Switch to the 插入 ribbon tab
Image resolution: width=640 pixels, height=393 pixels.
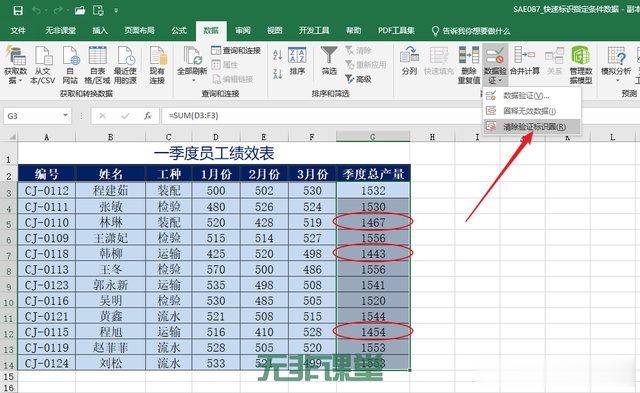(x=100, y=31)
